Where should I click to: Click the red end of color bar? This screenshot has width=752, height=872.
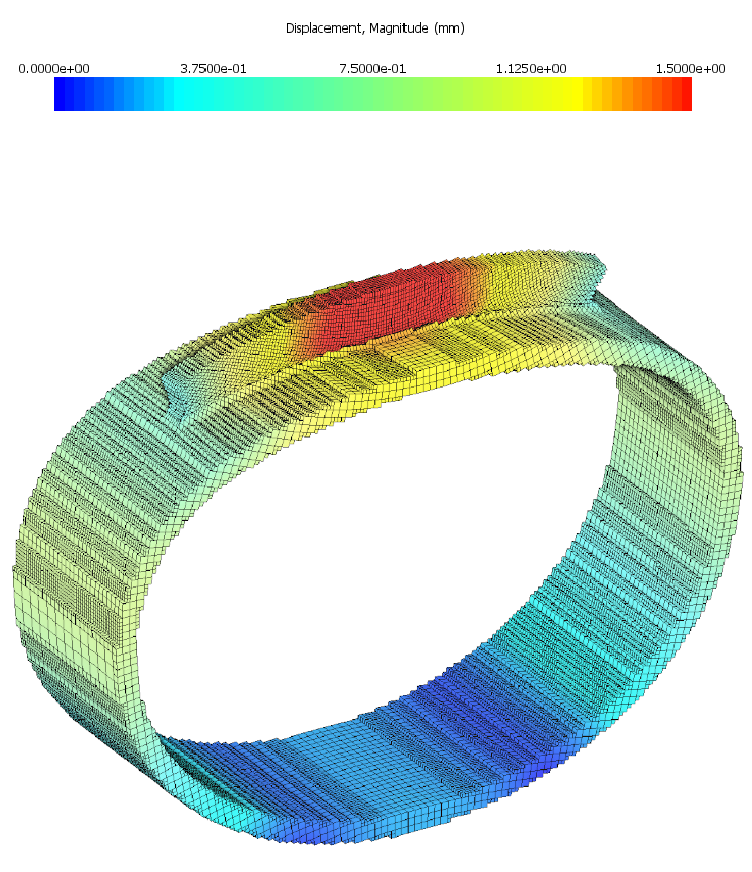pos(686,94)
